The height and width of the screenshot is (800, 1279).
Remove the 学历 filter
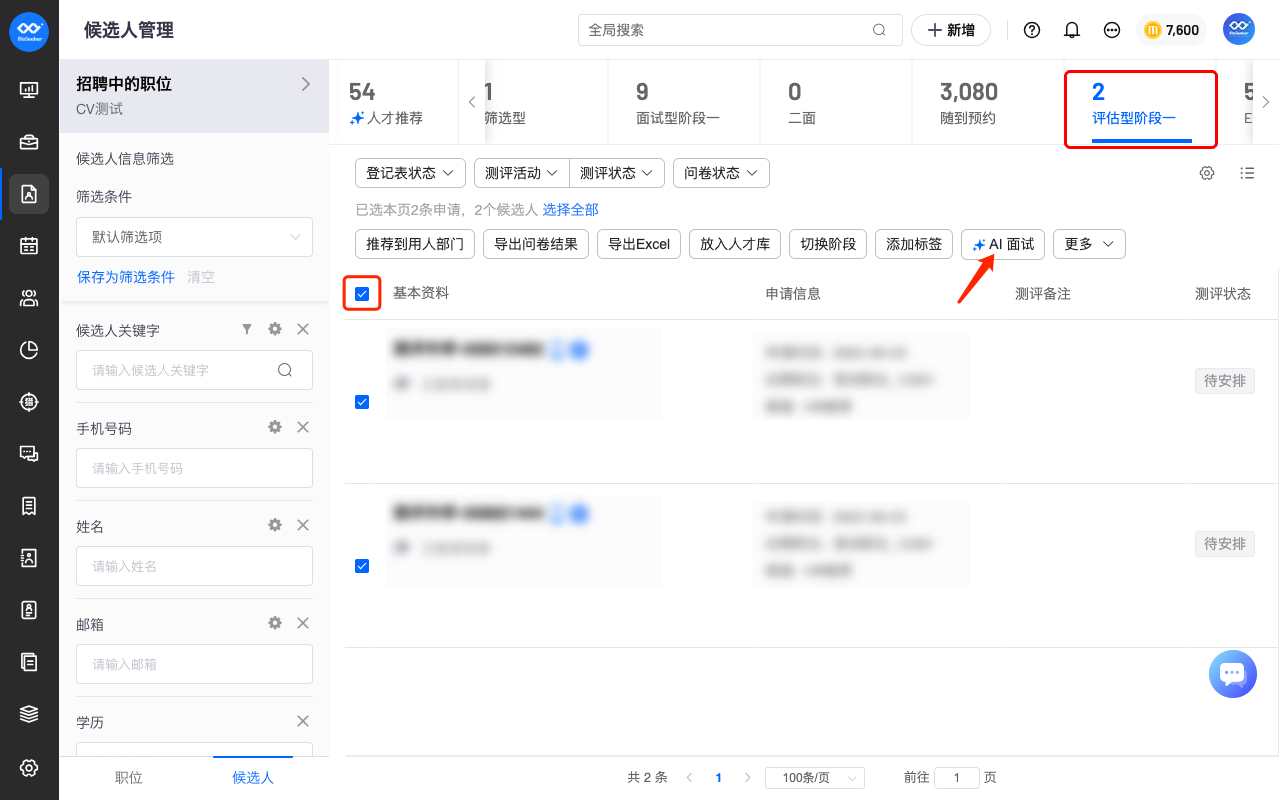tap(303, 721)
